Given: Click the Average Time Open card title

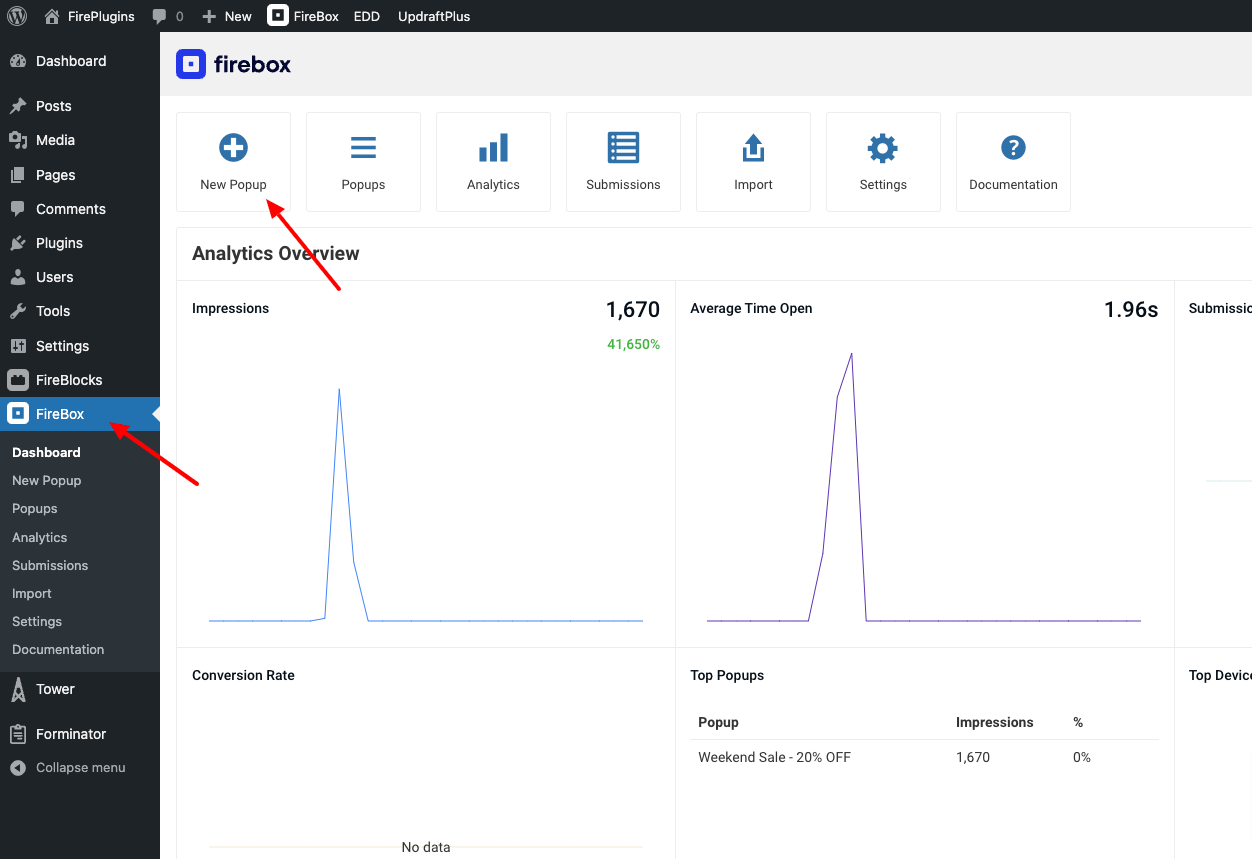Looking at the screenshot, I should [751, 308].
